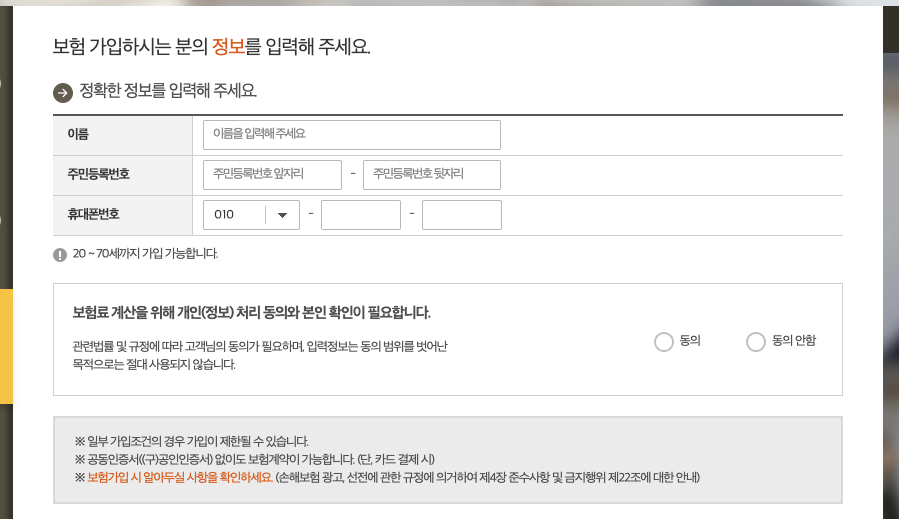Click the arrow icon beside 정확한 정보를 입력해 주세요

[63, 93]
